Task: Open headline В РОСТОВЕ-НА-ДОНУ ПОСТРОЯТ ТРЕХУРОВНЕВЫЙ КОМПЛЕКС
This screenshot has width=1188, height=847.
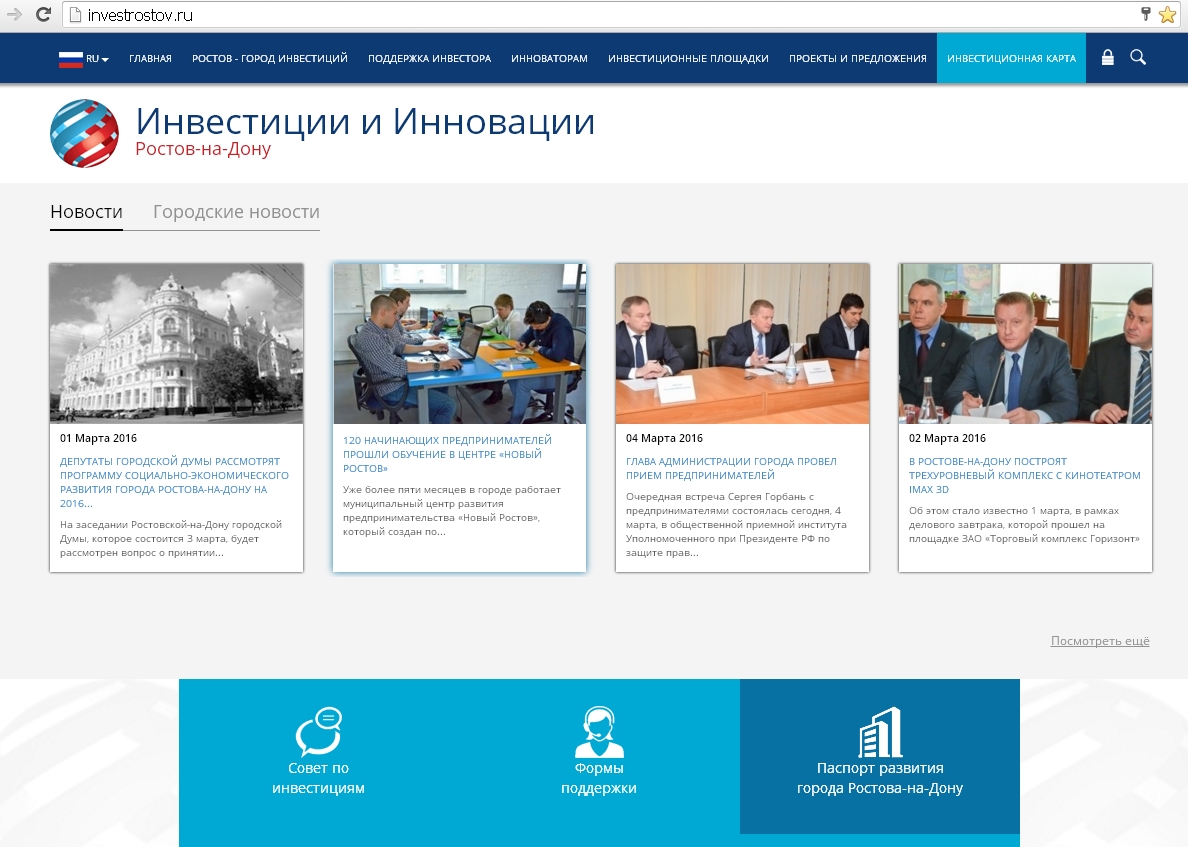Action: [x=1024, y=475]
